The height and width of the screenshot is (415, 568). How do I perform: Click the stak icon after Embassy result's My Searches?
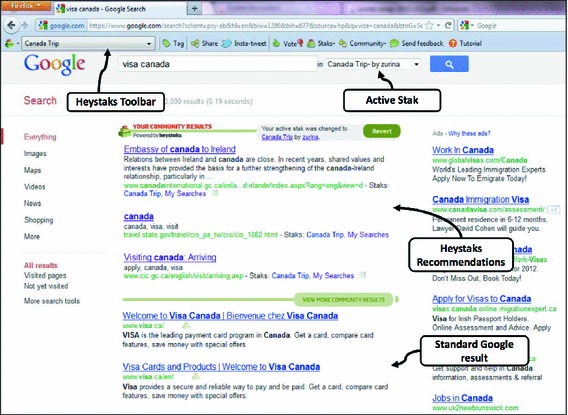click(215, 193)
